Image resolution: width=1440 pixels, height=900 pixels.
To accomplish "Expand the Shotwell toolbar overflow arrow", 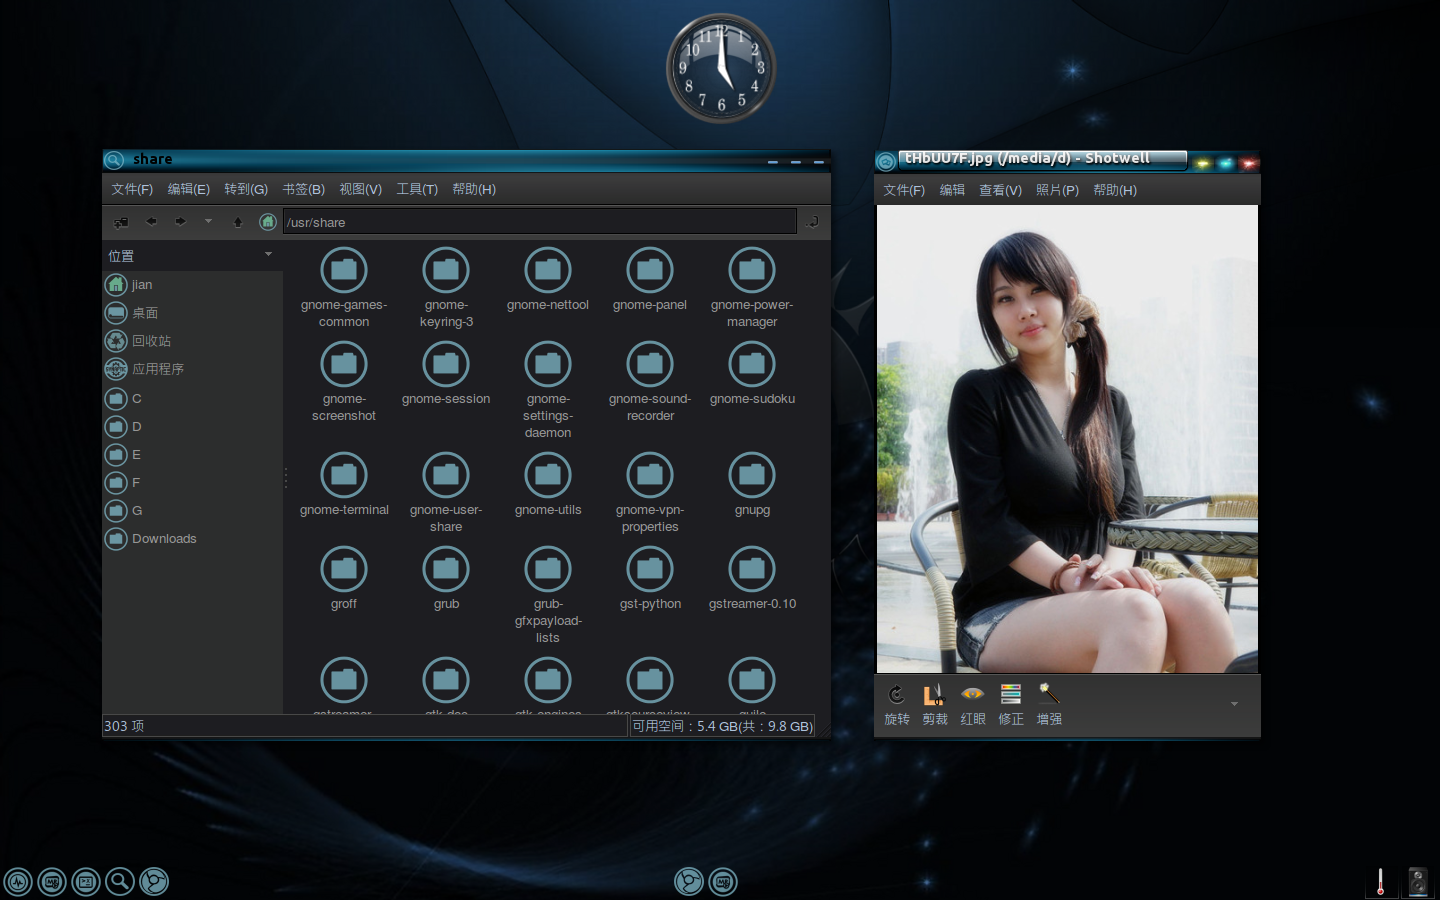I will coord(1234,704).
